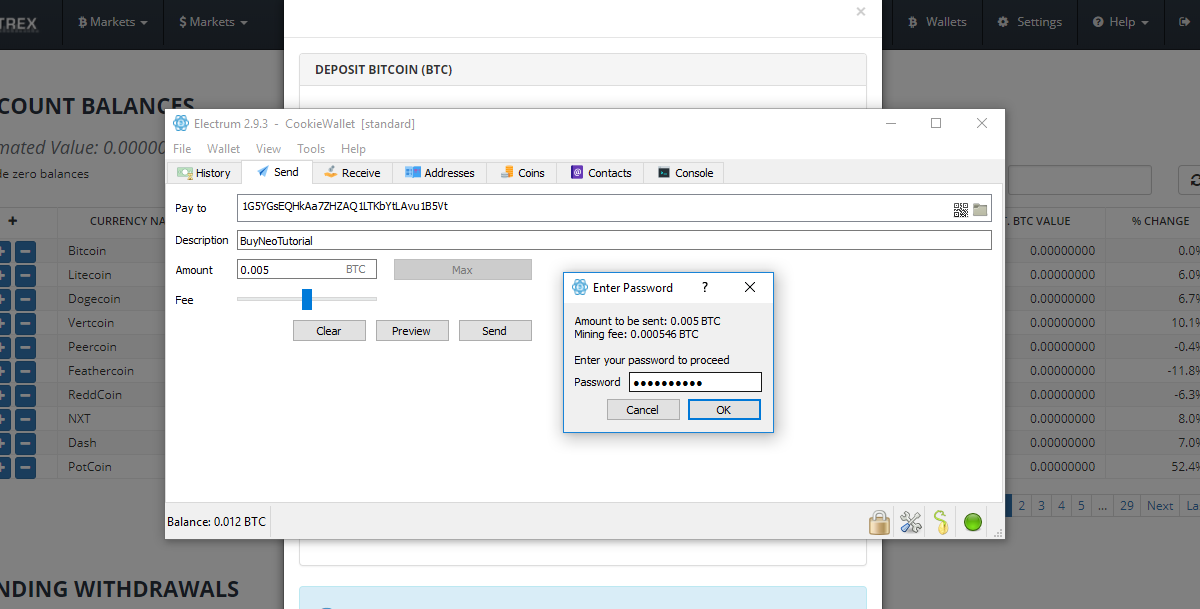This screenshot has width=1200, height=609.
Task: Click the Bittrex refresh button beside search box
Action: (x=1190, y=180)
